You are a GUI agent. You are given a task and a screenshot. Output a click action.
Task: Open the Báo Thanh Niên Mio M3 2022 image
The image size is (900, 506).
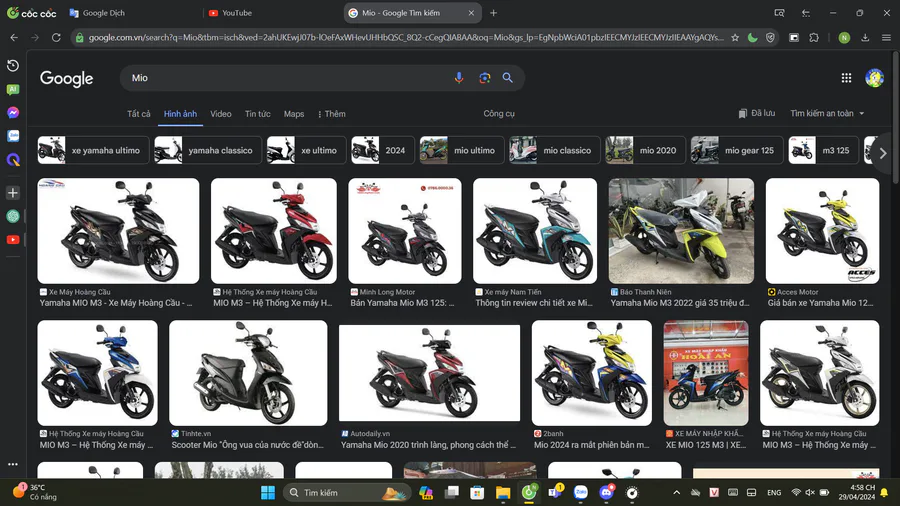[x=681, y=231]
